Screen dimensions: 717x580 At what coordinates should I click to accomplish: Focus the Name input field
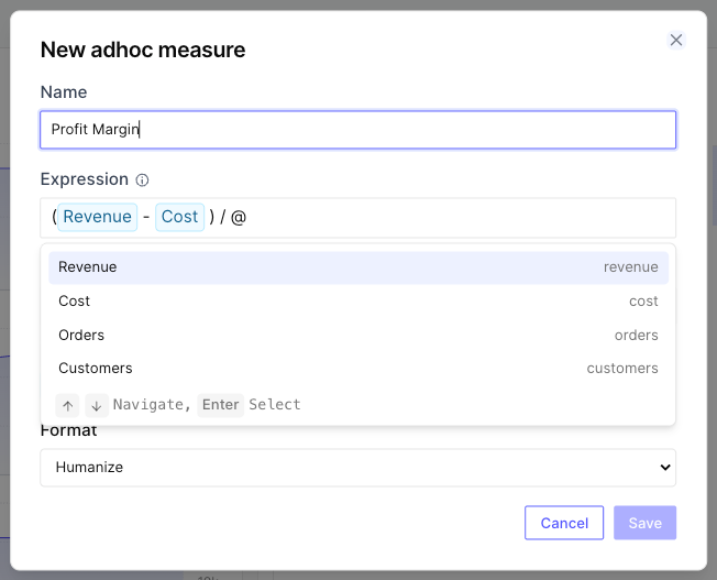358,129
